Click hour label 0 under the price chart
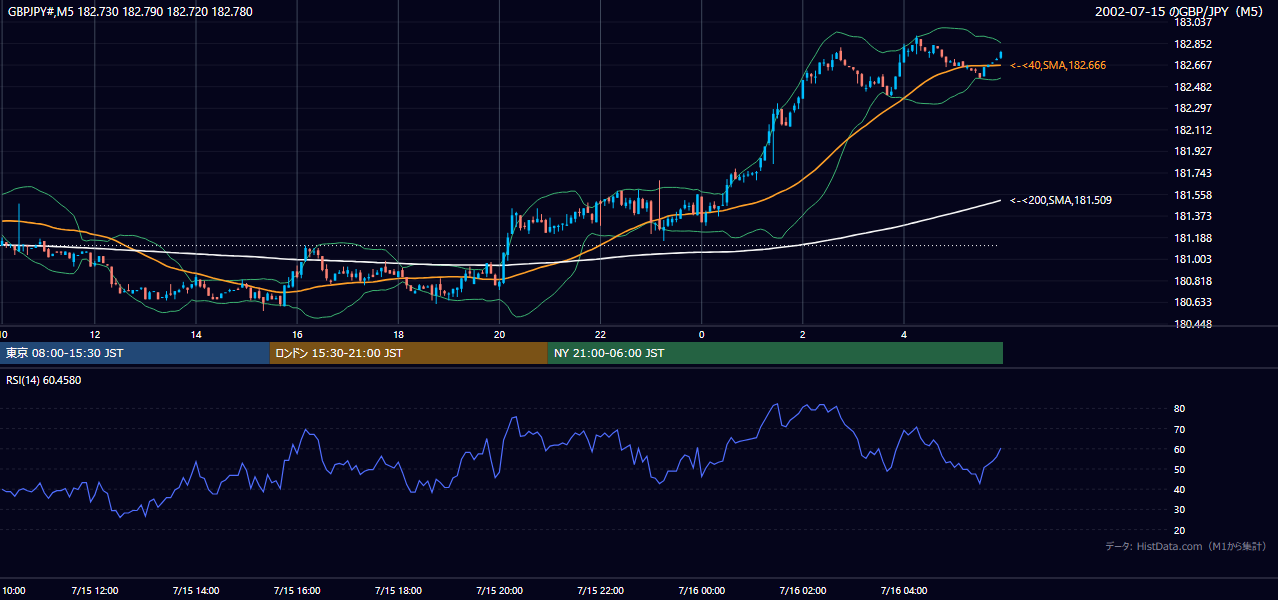 pos(702,334)
